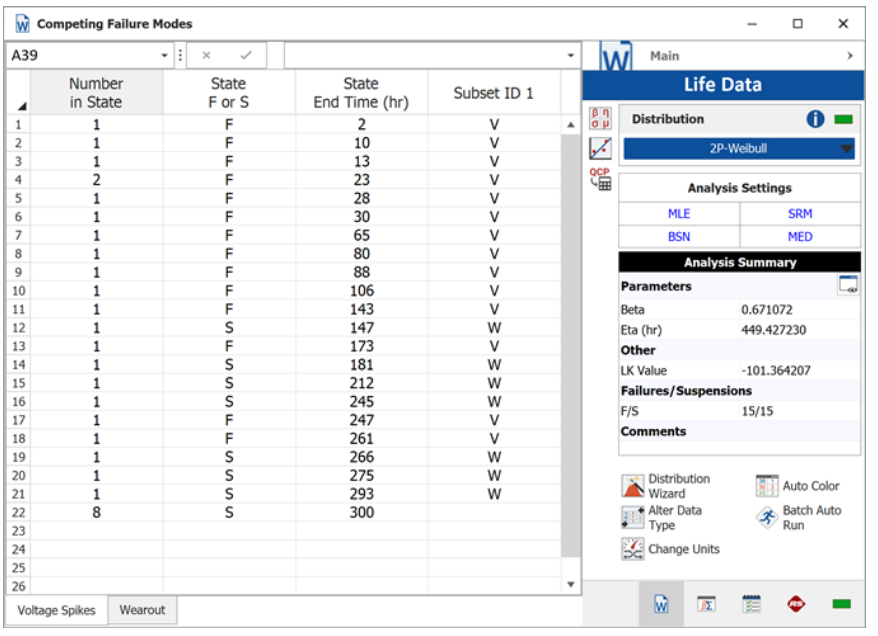Toggle the MLE analysis method setting
The image size is (878, 636).
pyautogui.click(x=679, y=214)
